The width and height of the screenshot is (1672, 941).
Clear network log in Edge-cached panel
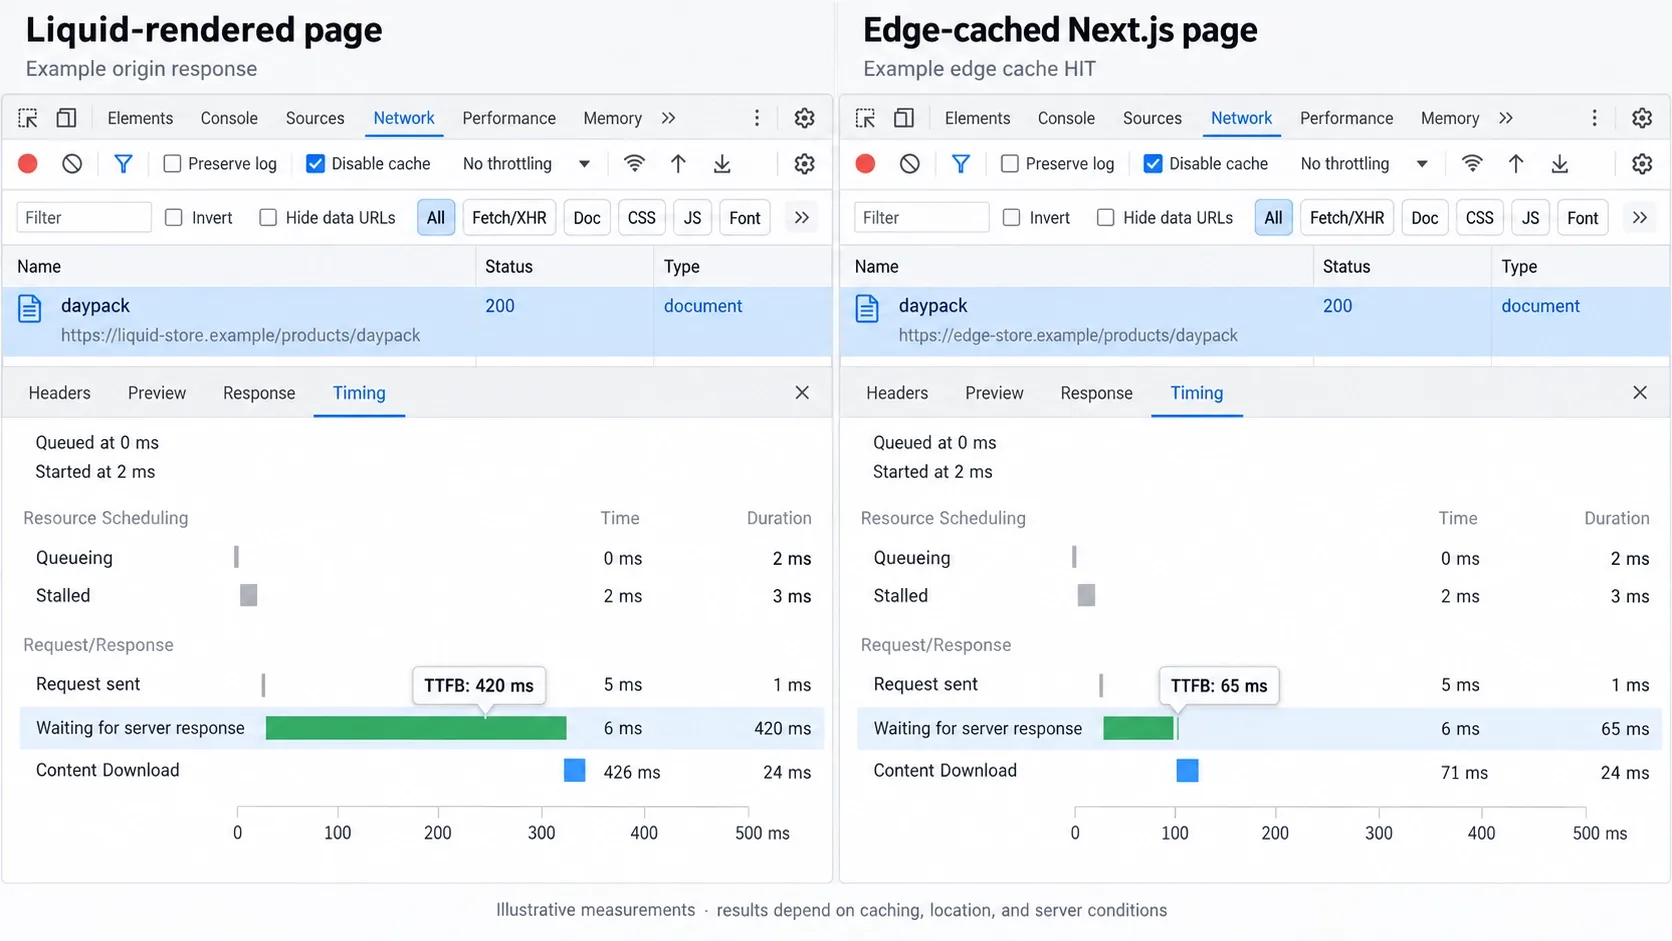(910, 163)
